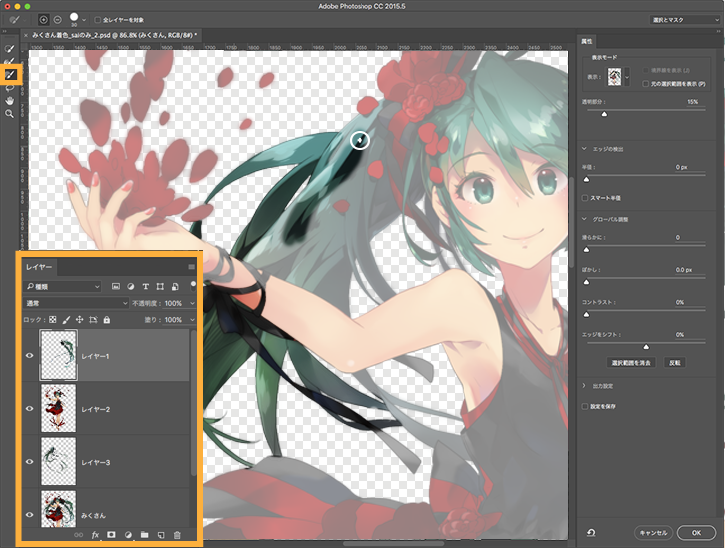Select the highlighted Brush tool
The width and height of the screenshot is (725, 548).
(10, 74)
